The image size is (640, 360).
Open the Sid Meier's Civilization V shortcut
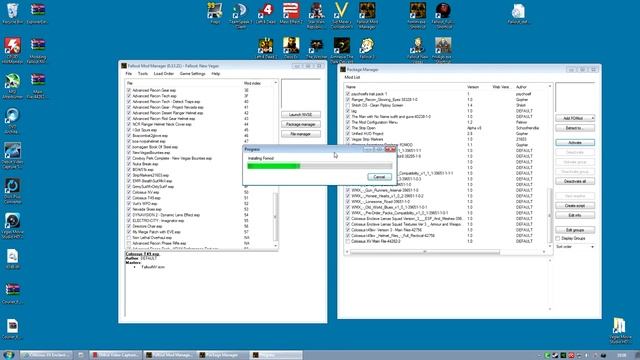pos(342,15)
